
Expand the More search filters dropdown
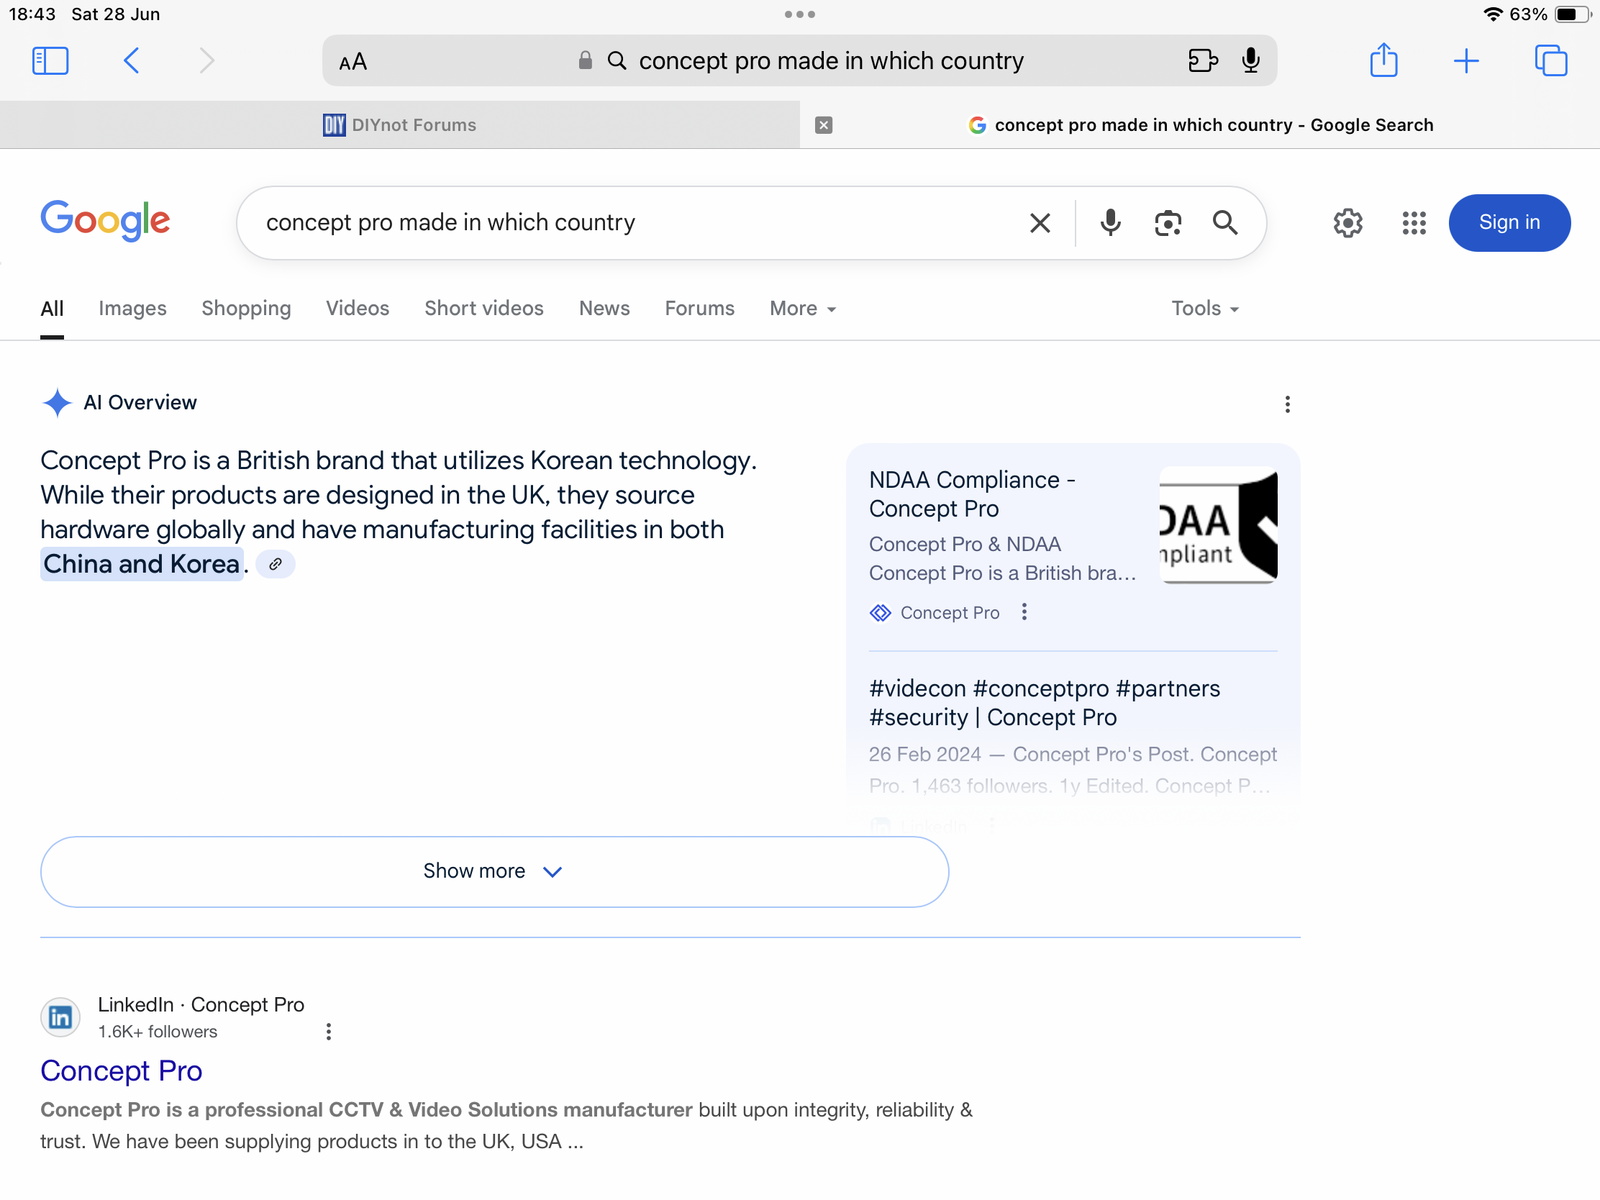pos(802,309)
